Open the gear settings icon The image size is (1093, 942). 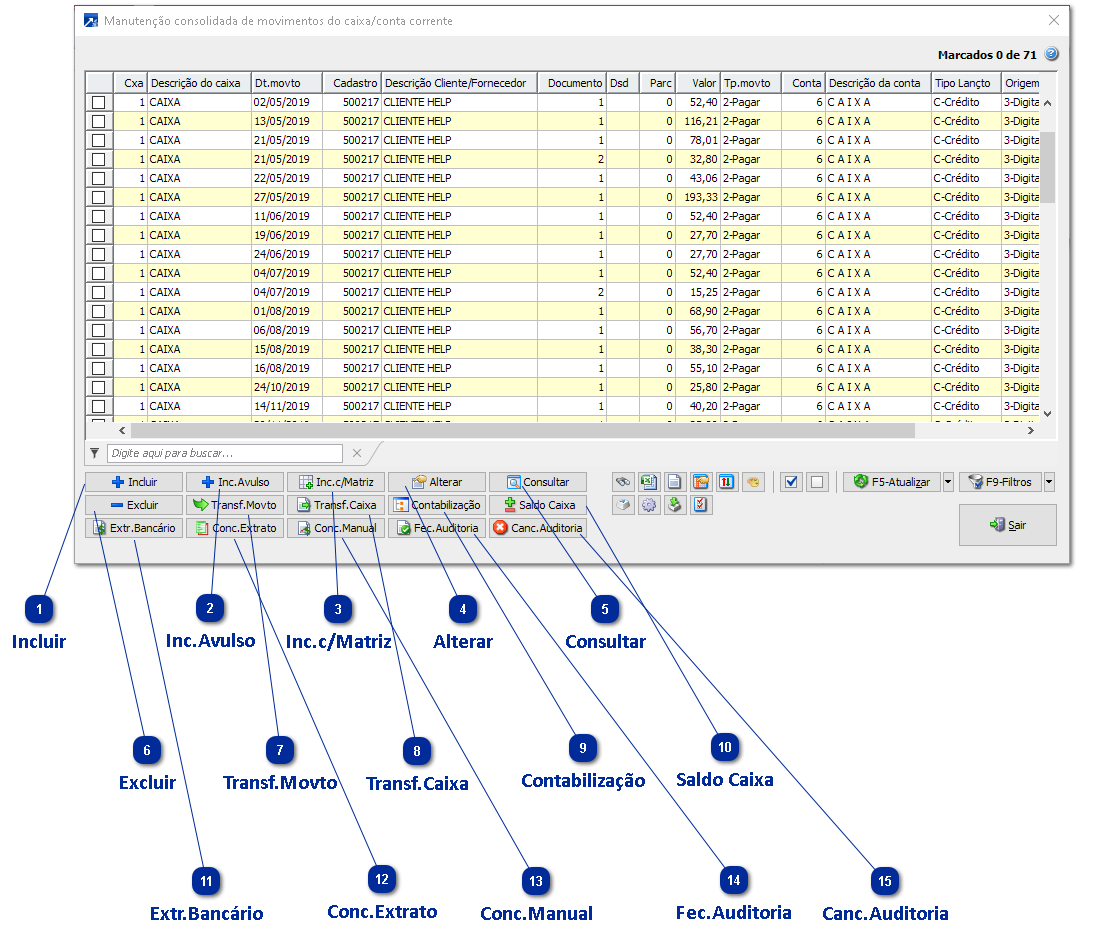(x=648, y=505)
